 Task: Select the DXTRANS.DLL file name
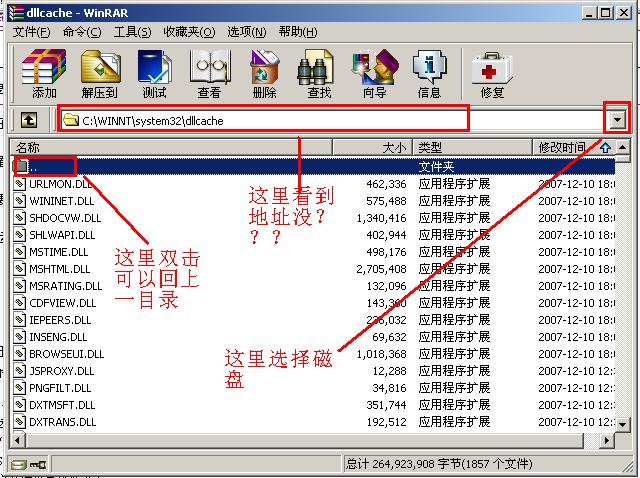(62, 422)
